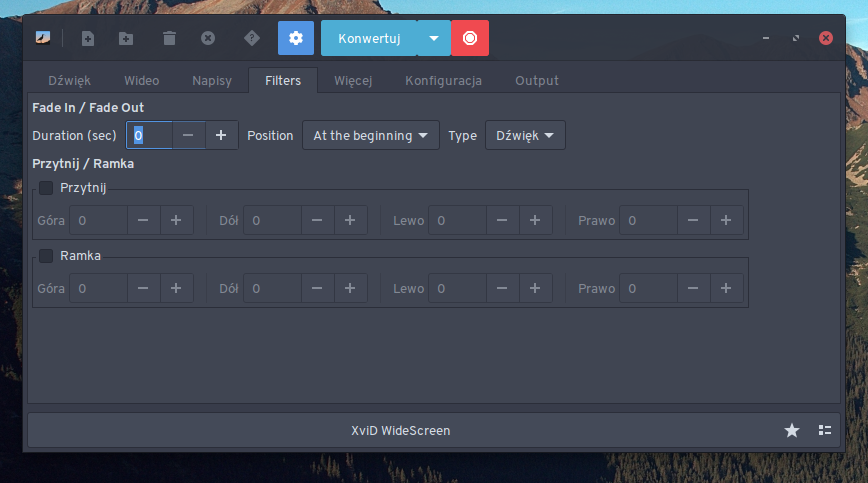Open the Output tab
The height and width of the screenshot is (483, 868).
click(x=537, y=81)
